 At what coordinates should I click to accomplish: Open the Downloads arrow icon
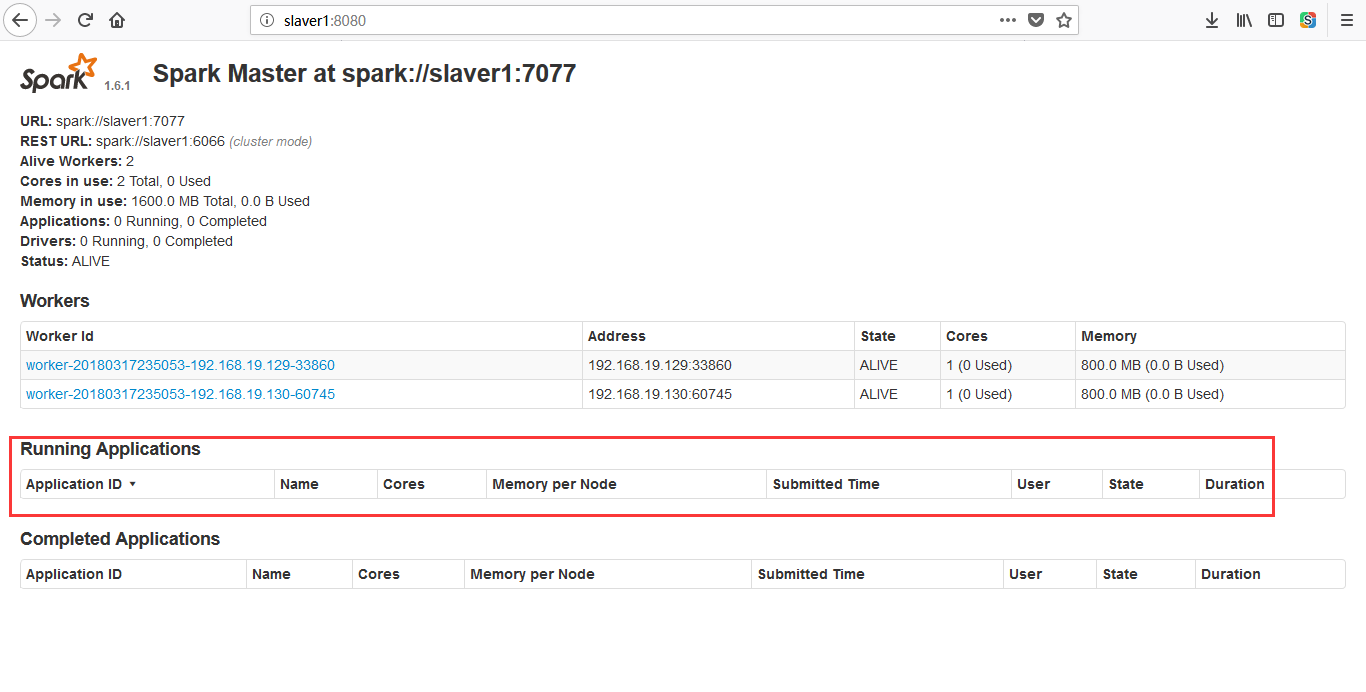1212,20
